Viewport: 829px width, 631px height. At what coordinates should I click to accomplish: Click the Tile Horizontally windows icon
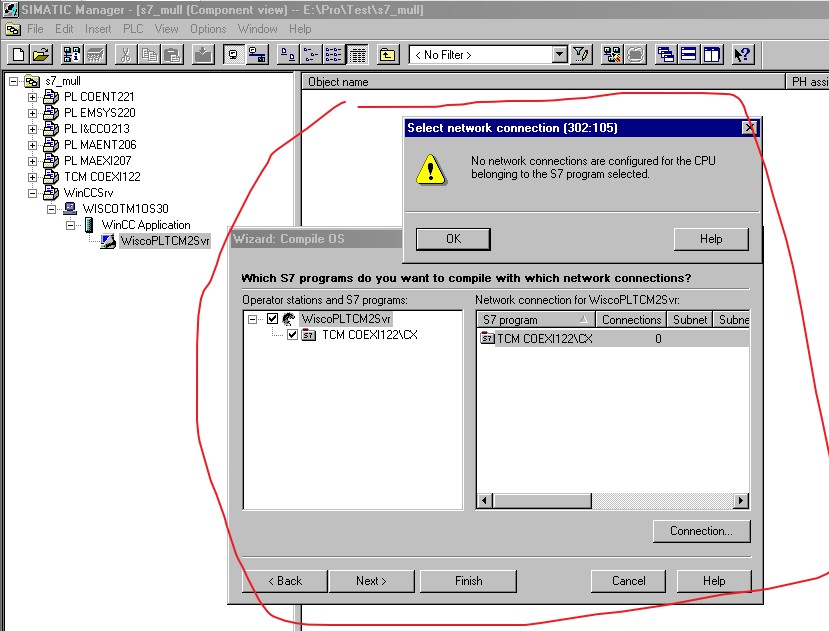688,54
